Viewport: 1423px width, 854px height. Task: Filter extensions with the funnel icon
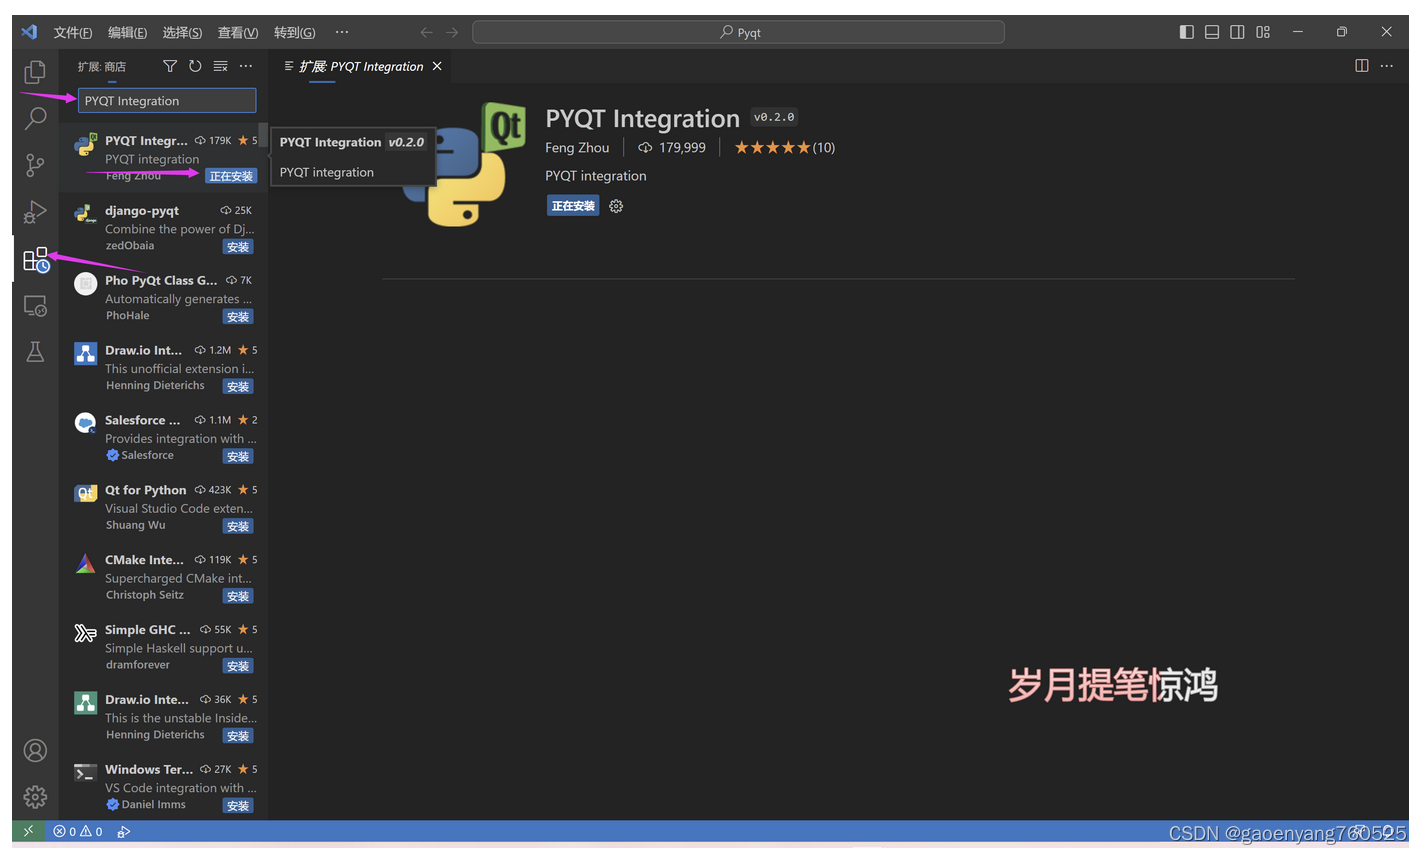[170, 66]
